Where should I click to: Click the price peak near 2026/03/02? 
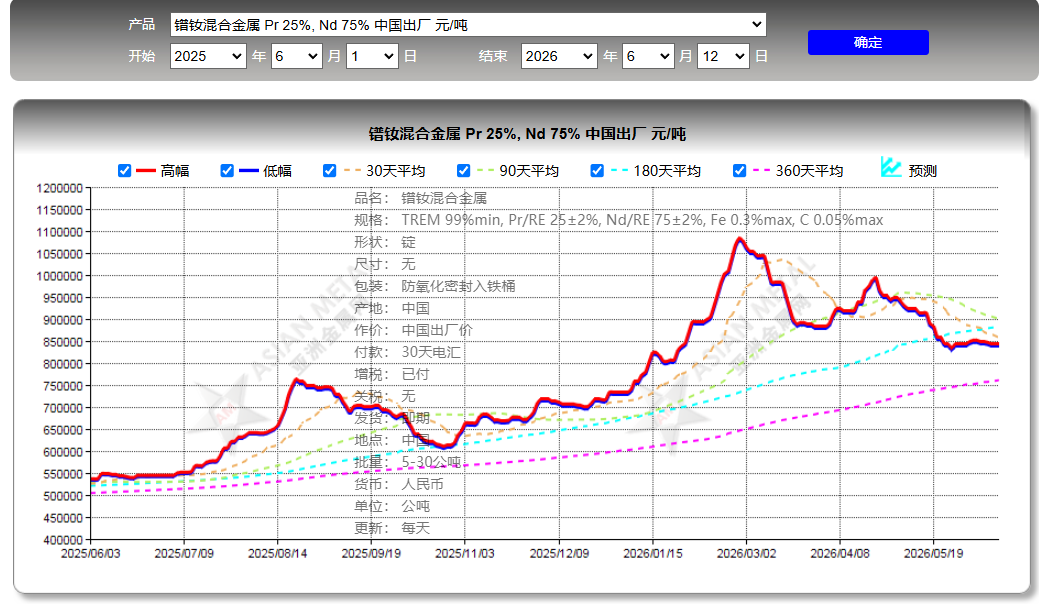740,239
